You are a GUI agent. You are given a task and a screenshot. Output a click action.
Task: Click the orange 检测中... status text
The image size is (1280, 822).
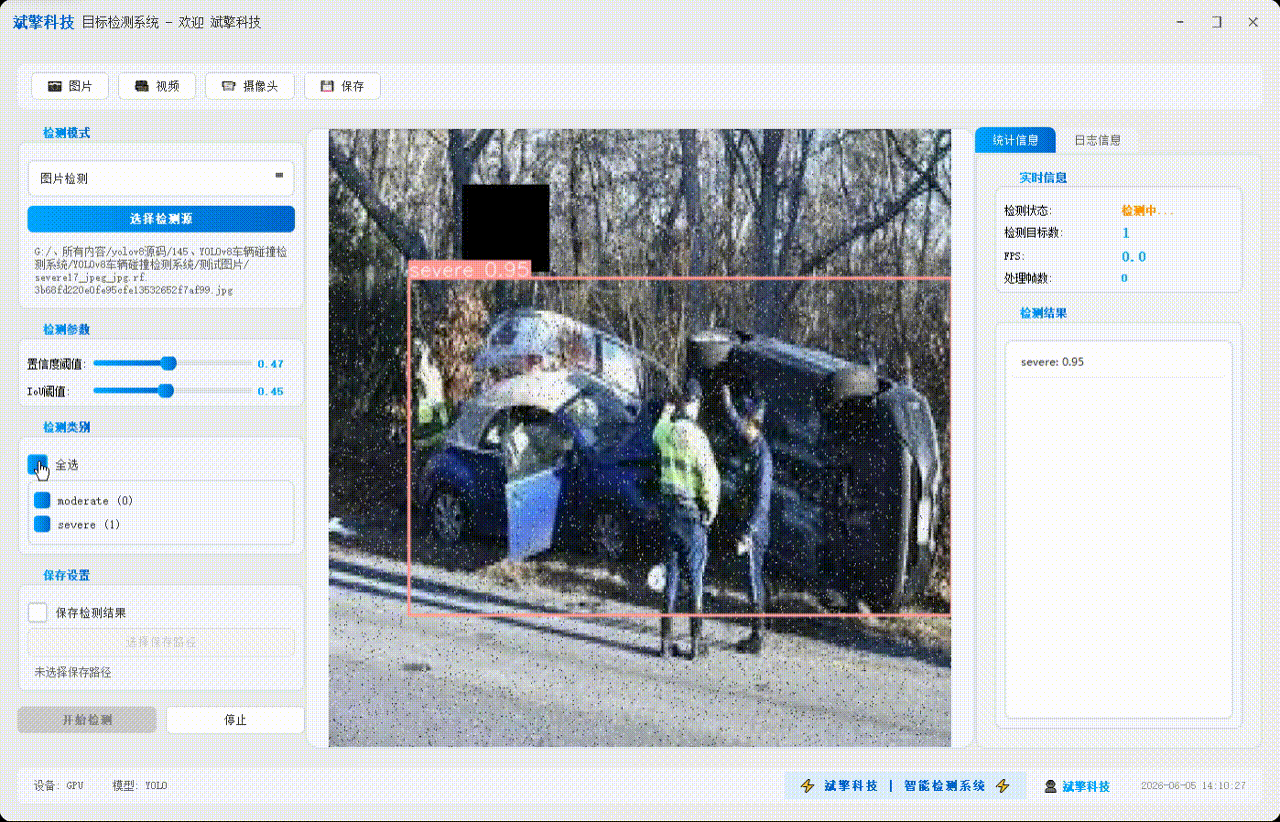1147,211
